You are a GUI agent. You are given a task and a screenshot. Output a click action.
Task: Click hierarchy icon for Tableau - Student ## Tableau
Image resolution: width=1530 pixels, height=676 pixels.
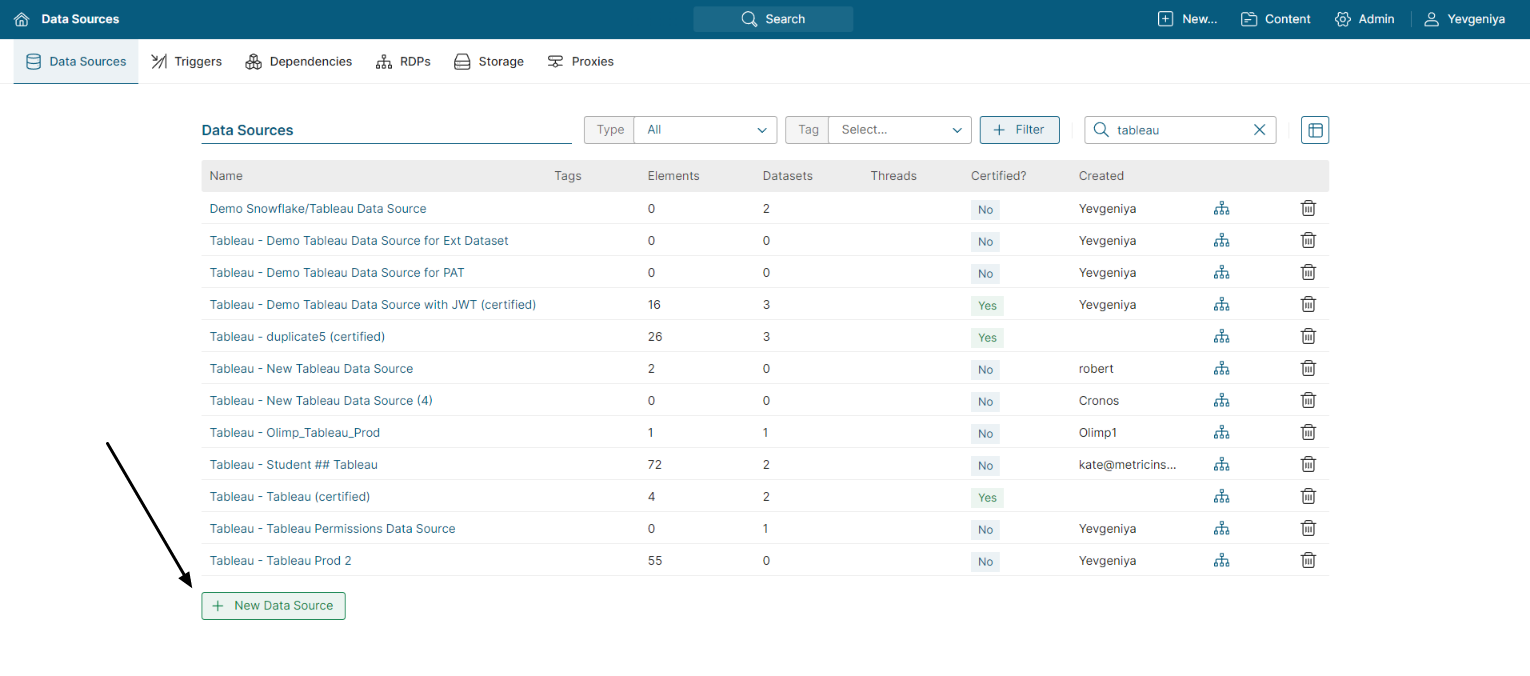pos(1221,465)
